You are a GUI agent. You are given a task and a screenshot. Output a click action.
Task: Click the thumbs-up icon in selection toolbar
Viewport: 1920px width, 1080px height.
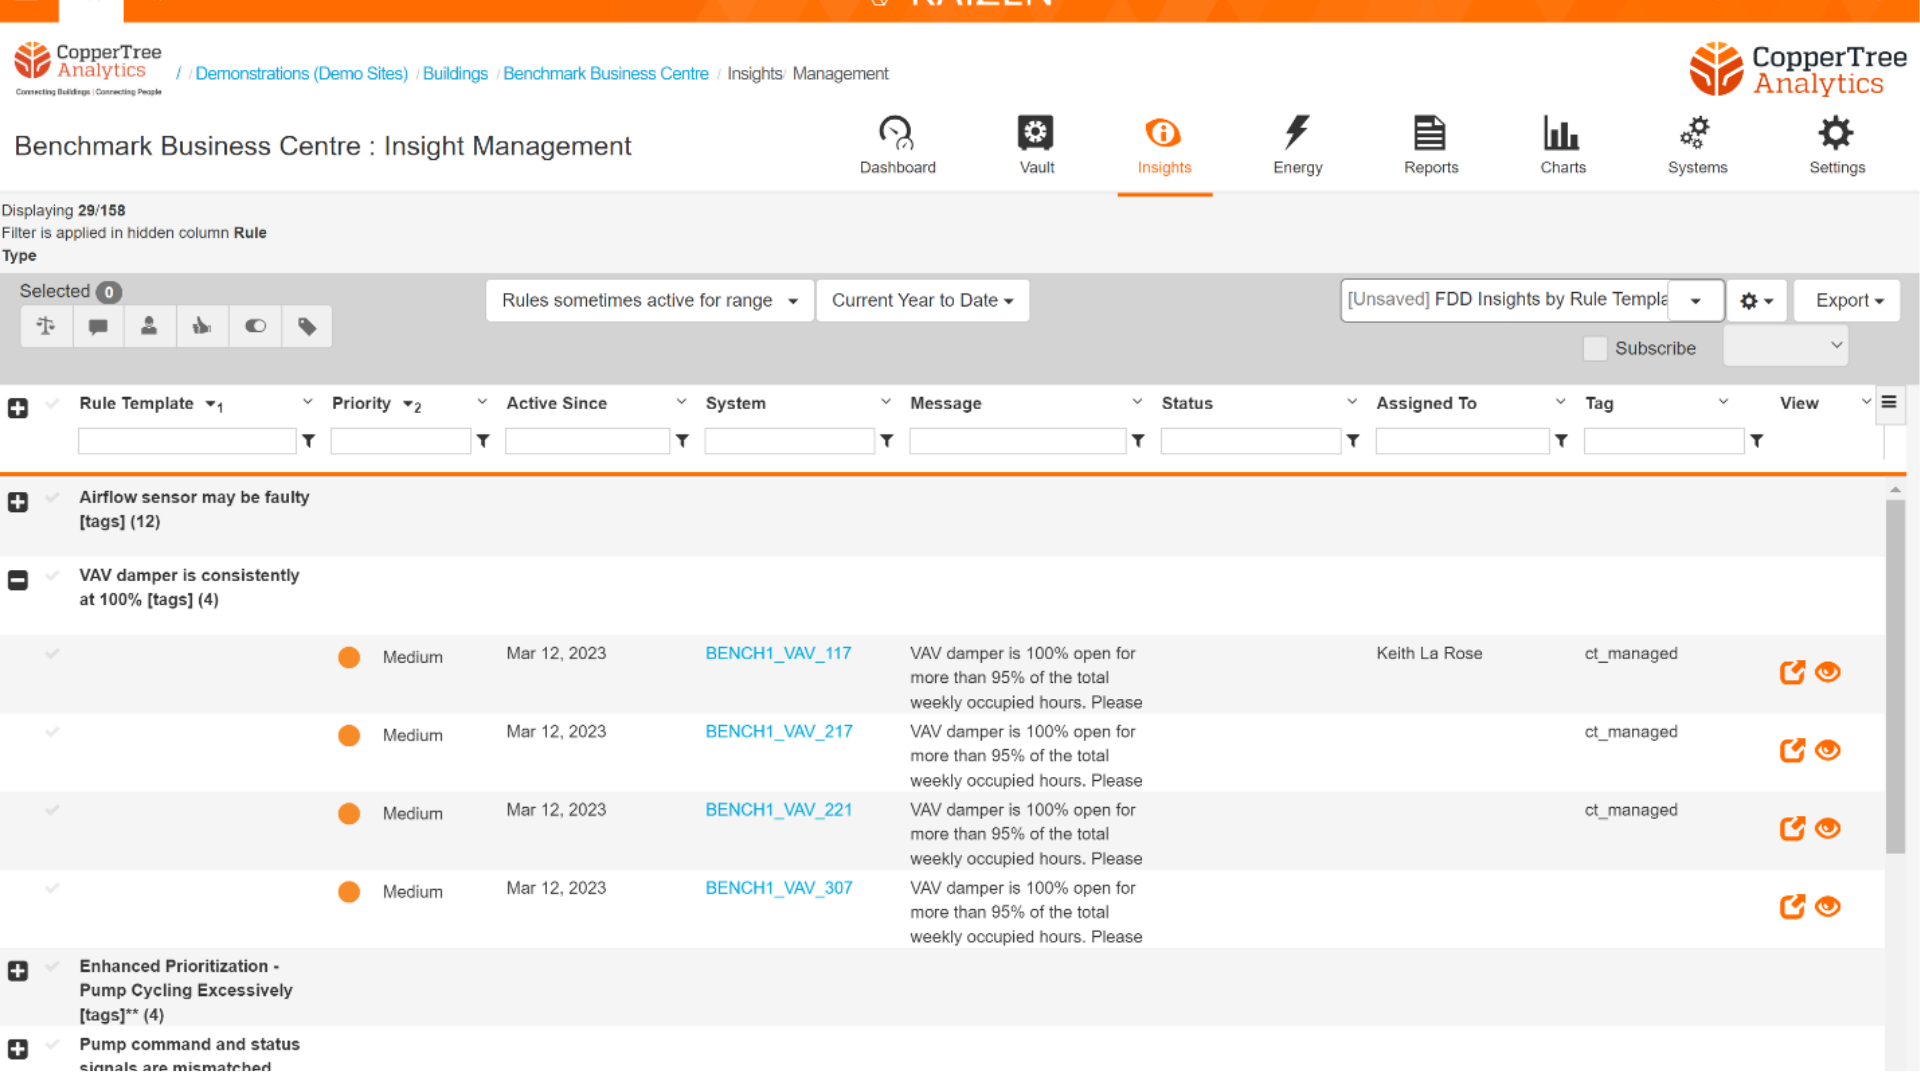[x=202, y=326]
